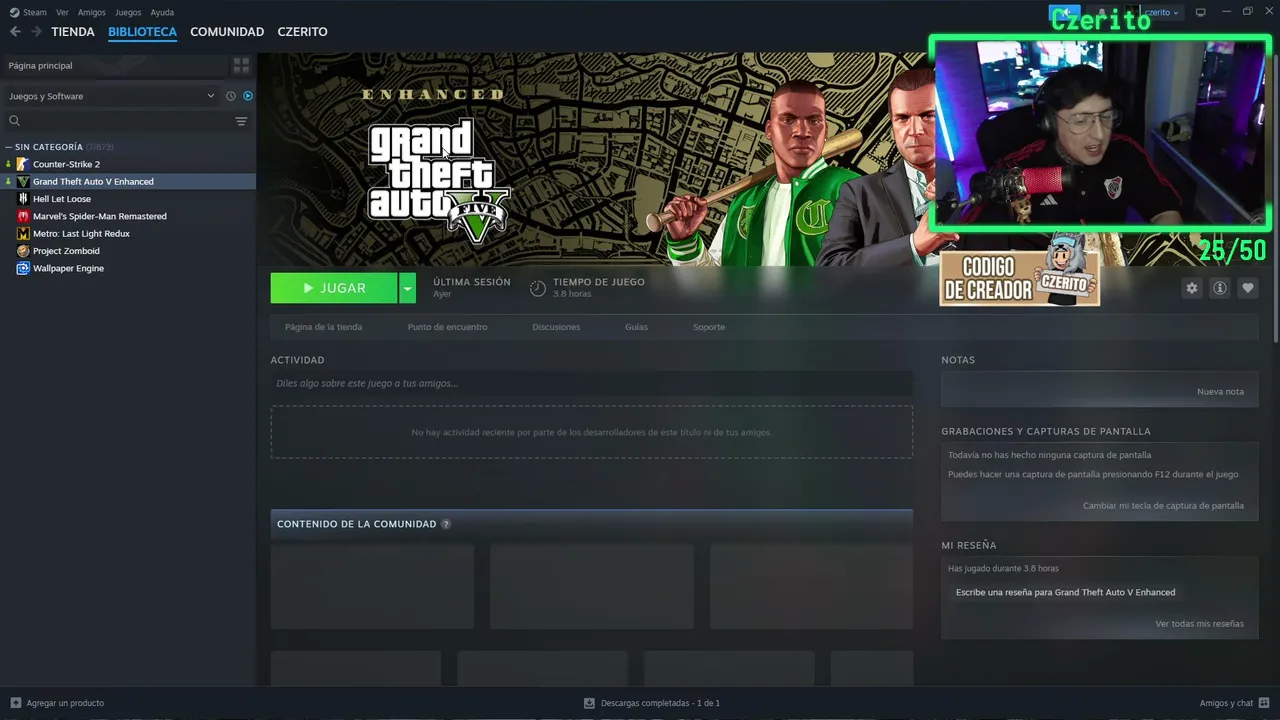Open game settings gear icon
1280x720 pixels.
tap(1191, 288)
